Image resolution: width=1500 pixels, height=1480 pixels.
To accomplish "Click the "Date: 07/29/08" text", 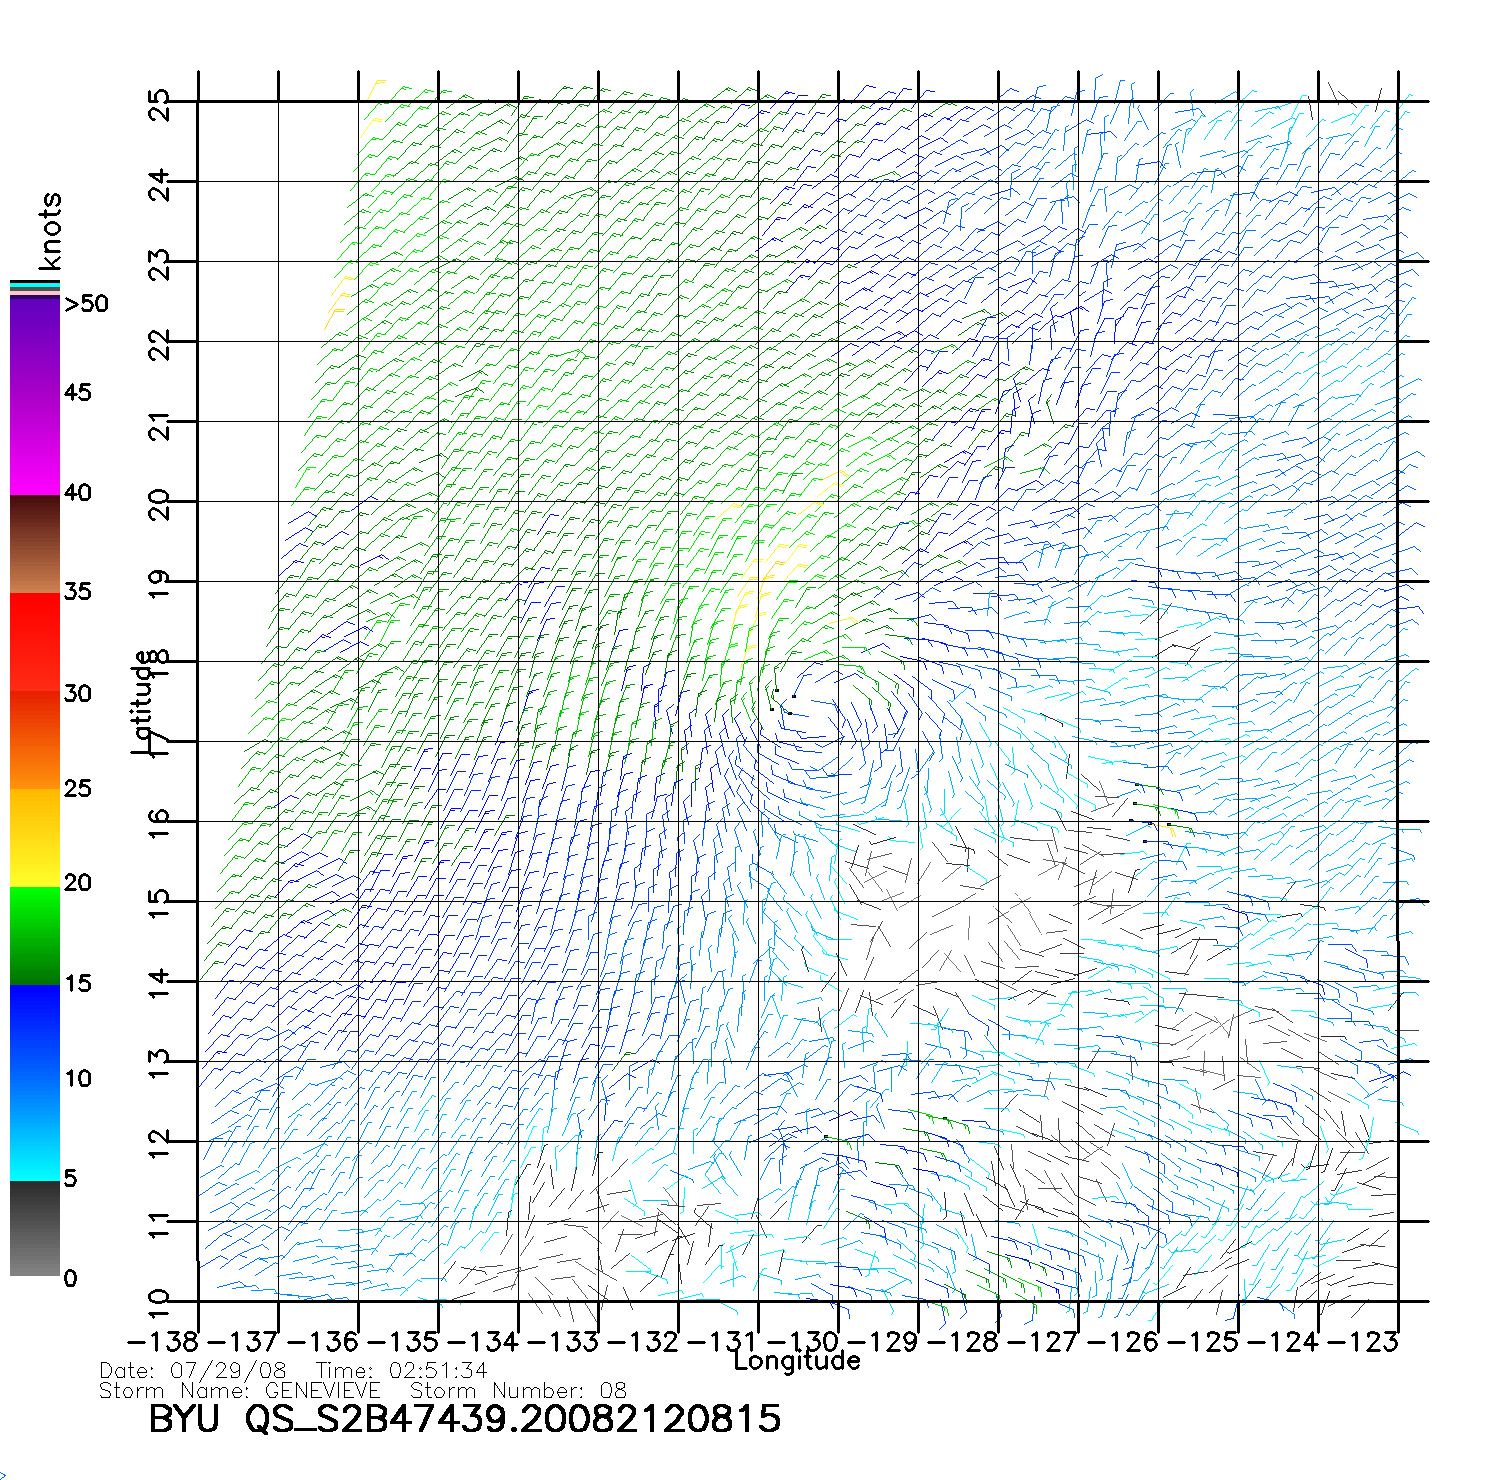I will (193, 1370).
